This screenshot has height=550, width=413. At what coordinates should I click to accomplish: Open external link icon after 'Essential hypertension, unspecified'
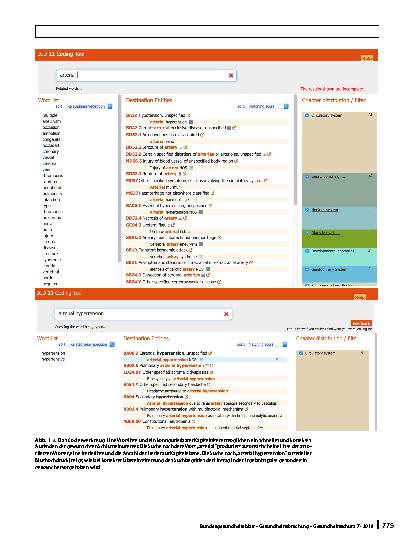coord(210,353)
